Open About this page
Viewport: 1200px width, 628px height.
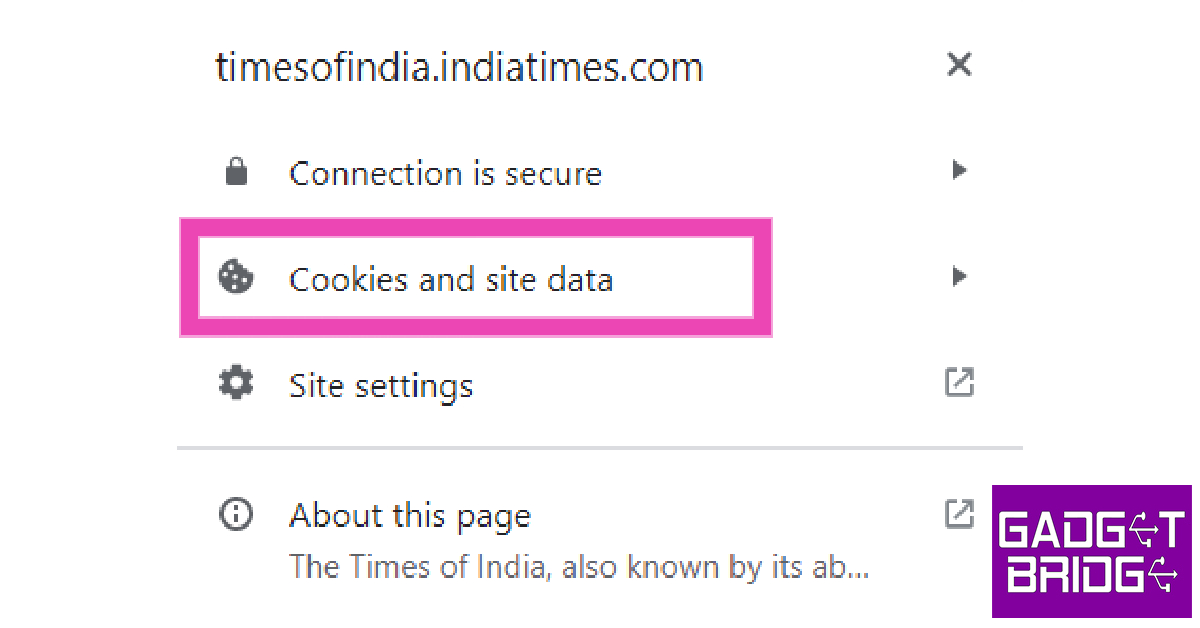409,516
